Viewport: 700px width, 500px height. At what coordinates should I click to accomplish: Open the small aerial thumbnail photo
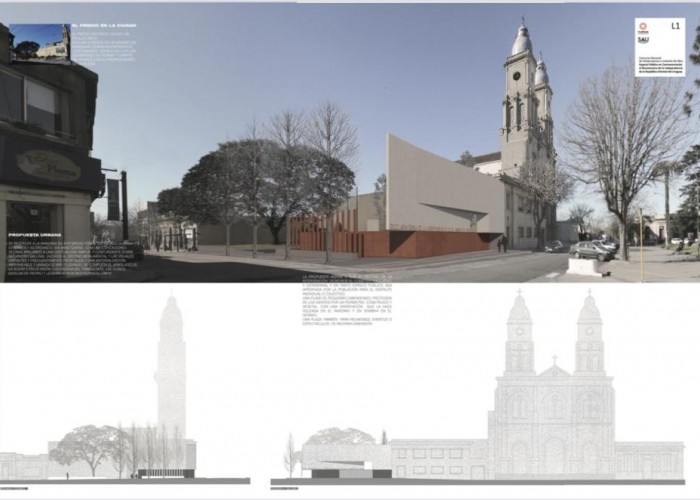40,43
